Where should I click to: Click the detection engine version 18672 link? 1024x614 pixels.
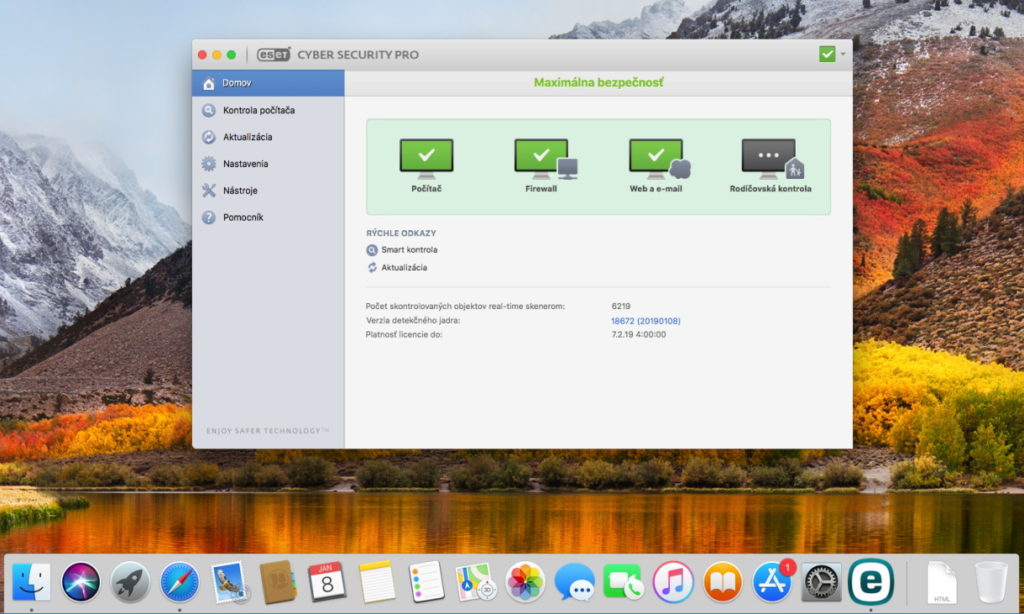point(645,320)
